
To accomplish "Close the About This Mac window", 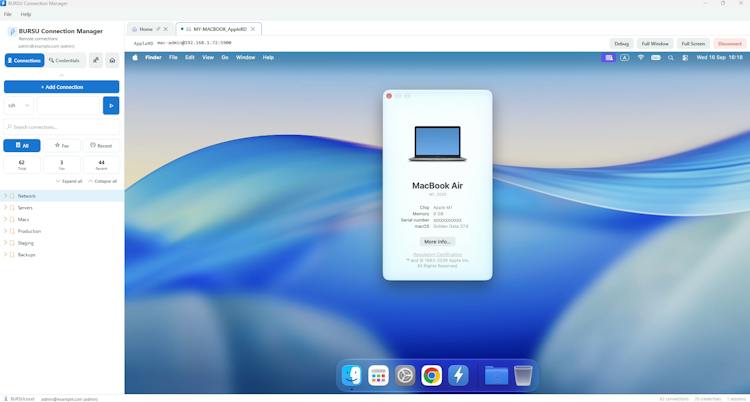I will point(389,96).
